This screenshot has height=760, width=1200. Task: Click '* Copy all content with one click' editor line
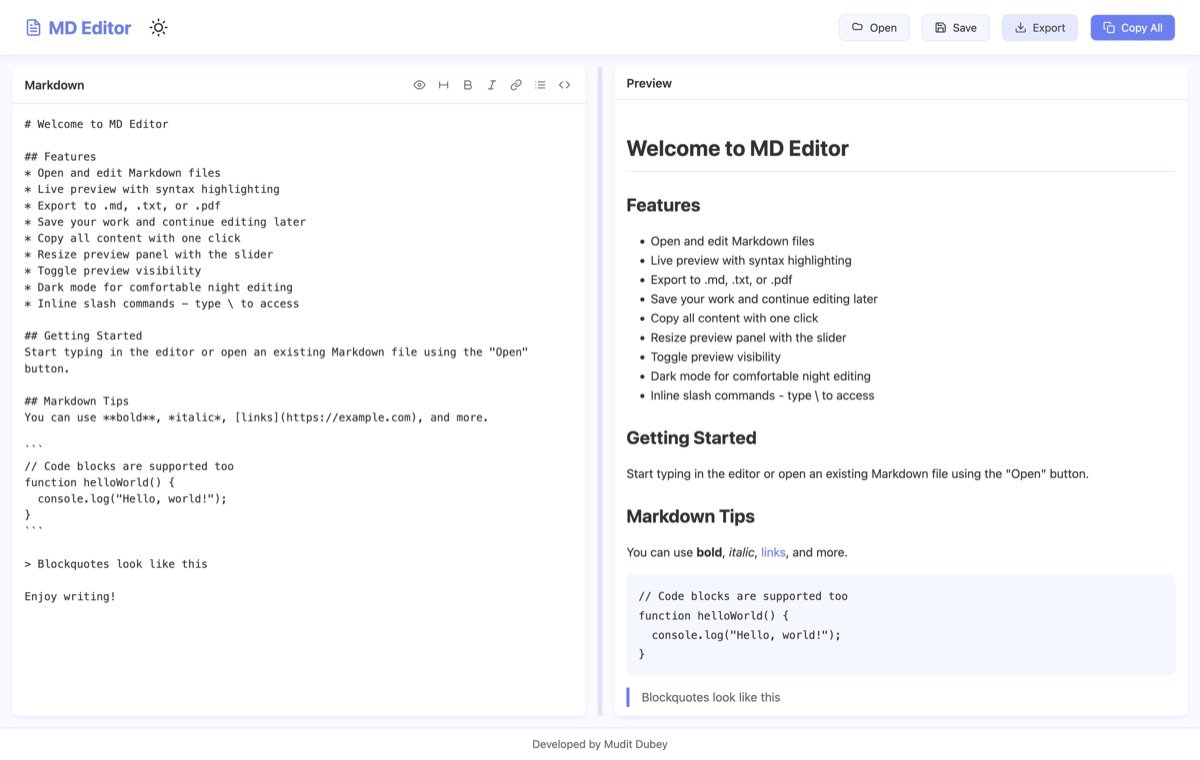pos(133,238)
